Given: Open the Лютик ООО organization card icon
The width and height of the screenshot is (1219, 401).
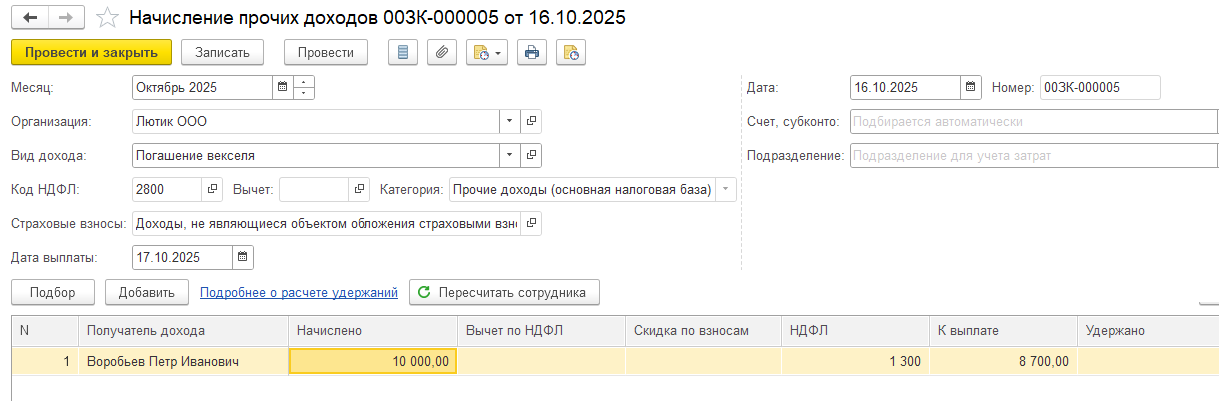Looking at the screenshot, I should [531, 121].
